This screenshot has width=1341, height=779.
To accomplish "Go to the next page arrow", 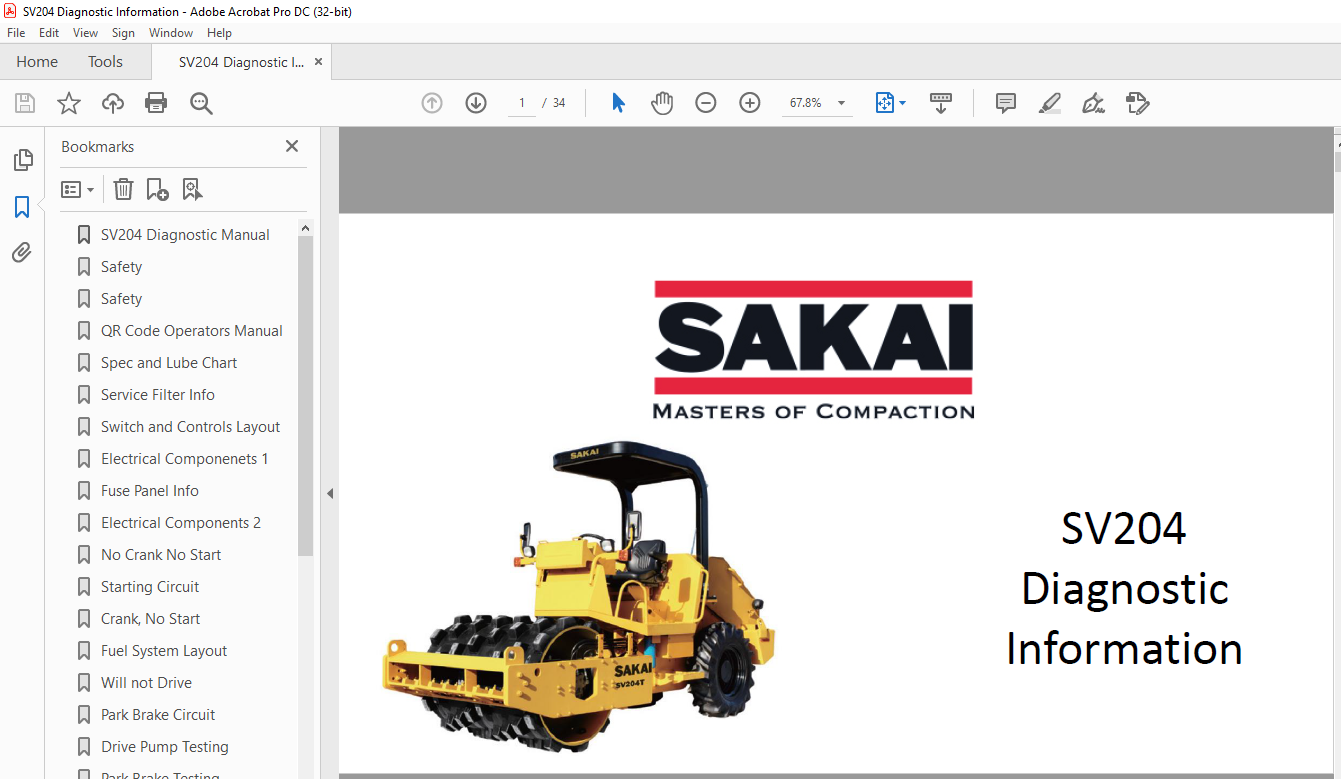I will (x=476, y=103).
